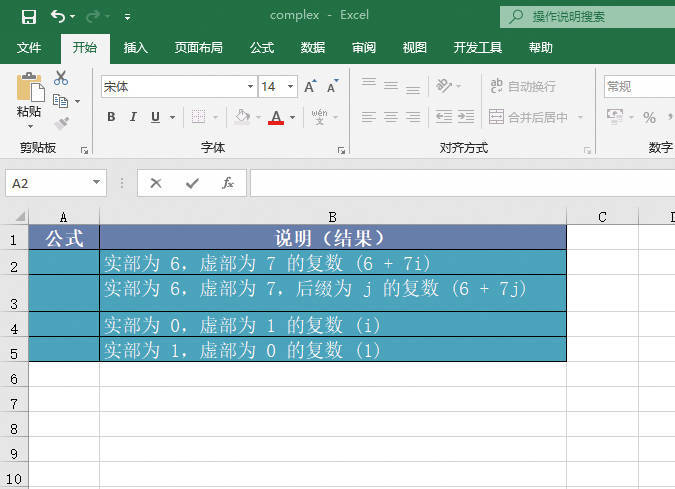Click the Cut scissors icon

pos(61,78)
